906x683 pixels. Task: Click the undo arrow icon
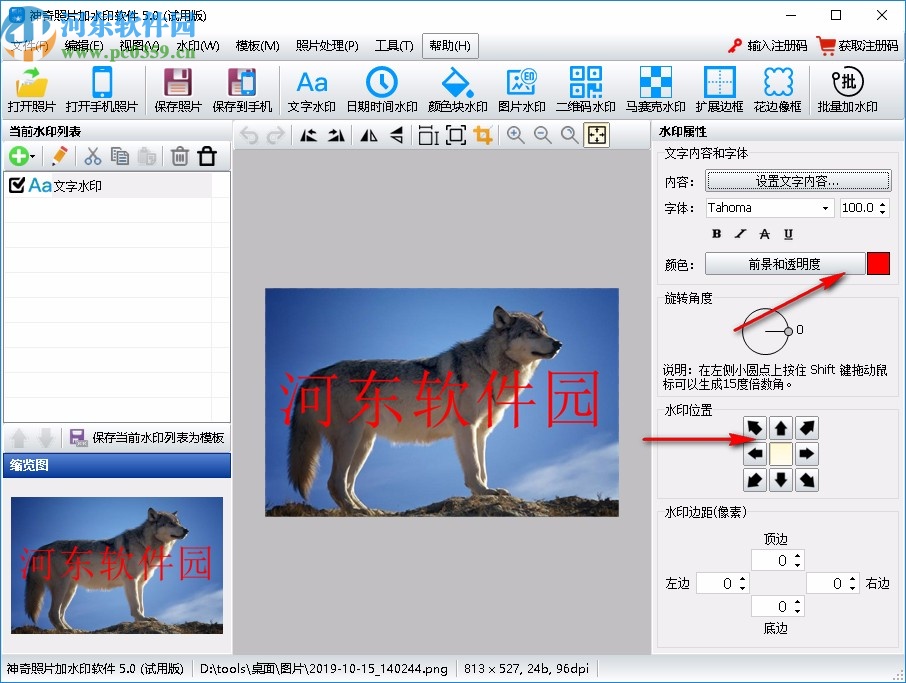click(249, 136)
